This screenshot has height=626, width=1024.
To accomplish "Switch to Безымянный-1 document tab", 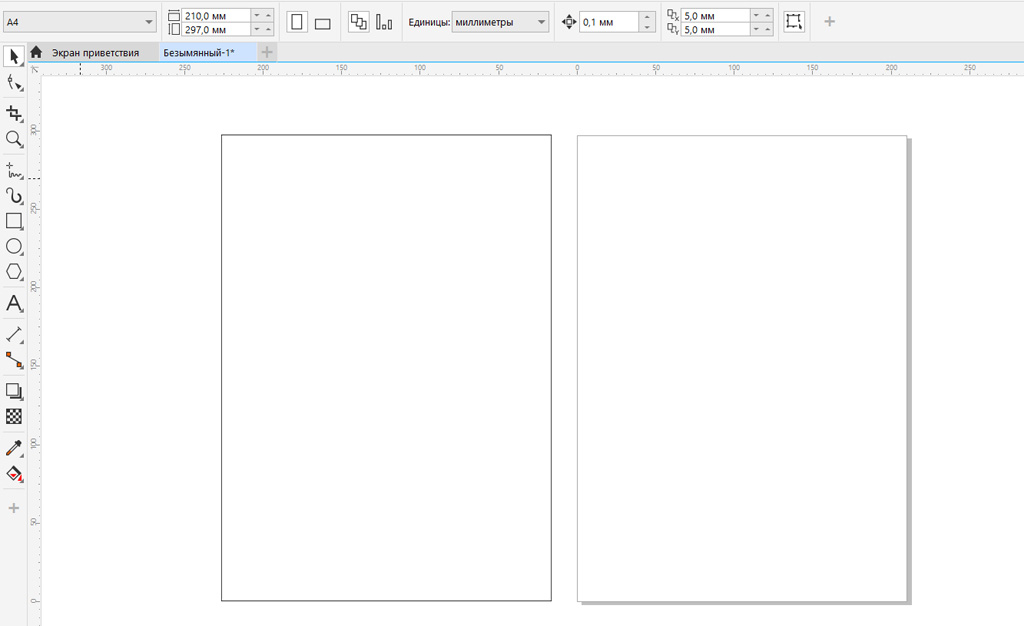I will (x=198, y=52).
